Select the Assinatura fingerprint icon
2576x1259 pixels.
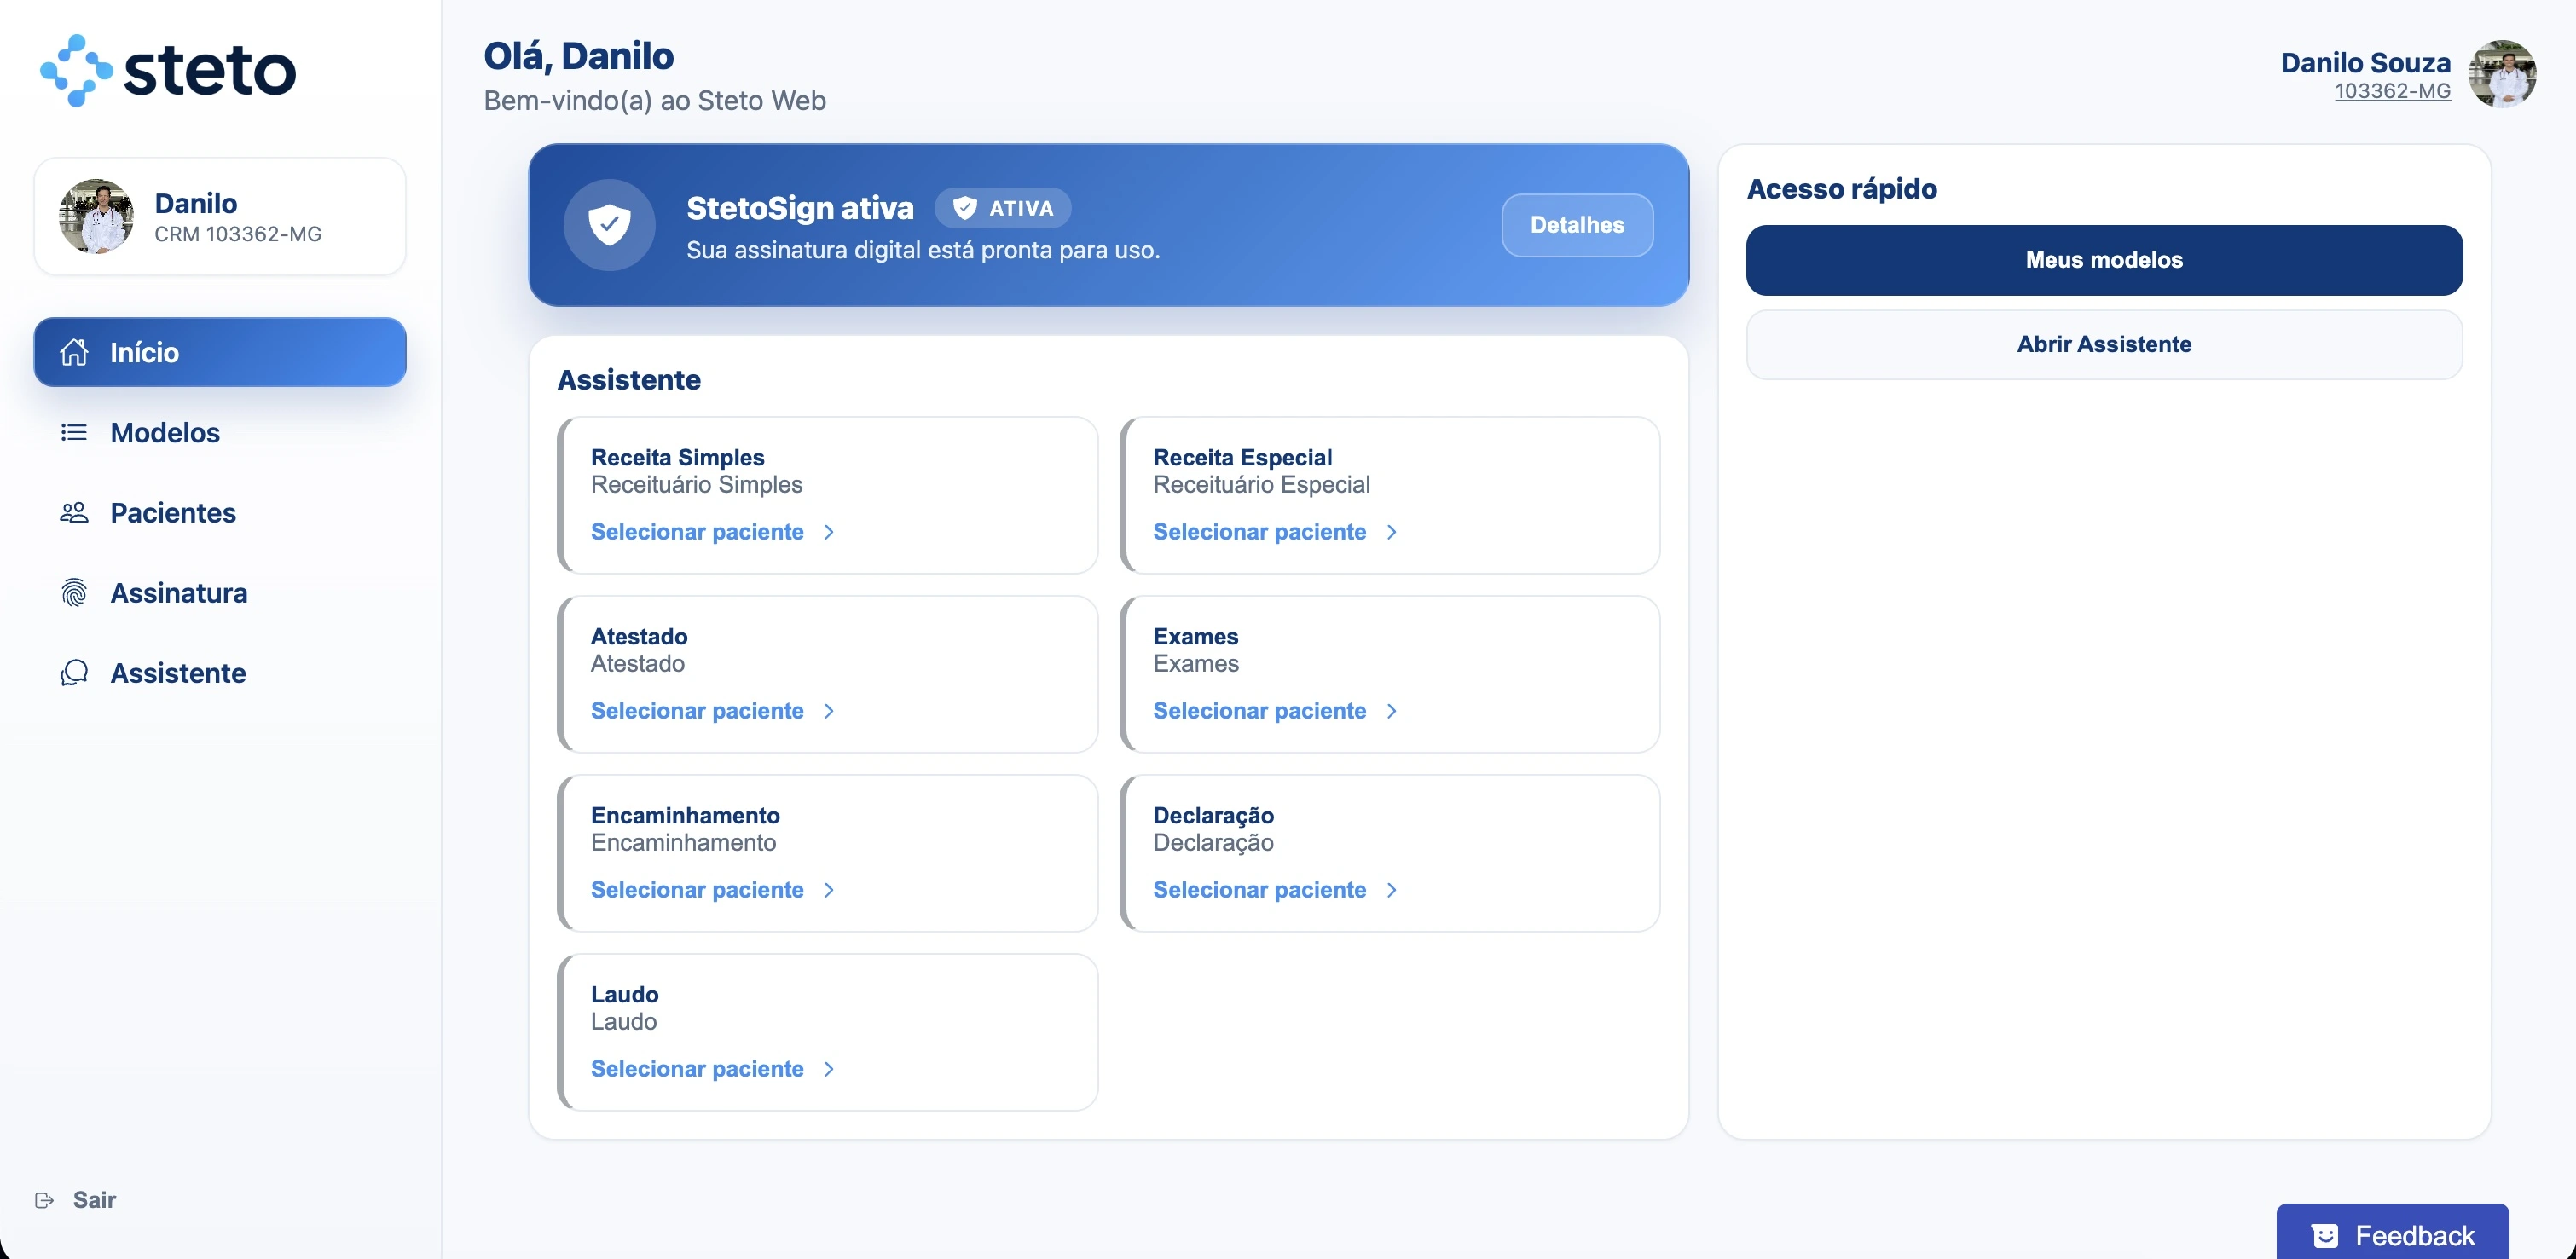(74, 592)
